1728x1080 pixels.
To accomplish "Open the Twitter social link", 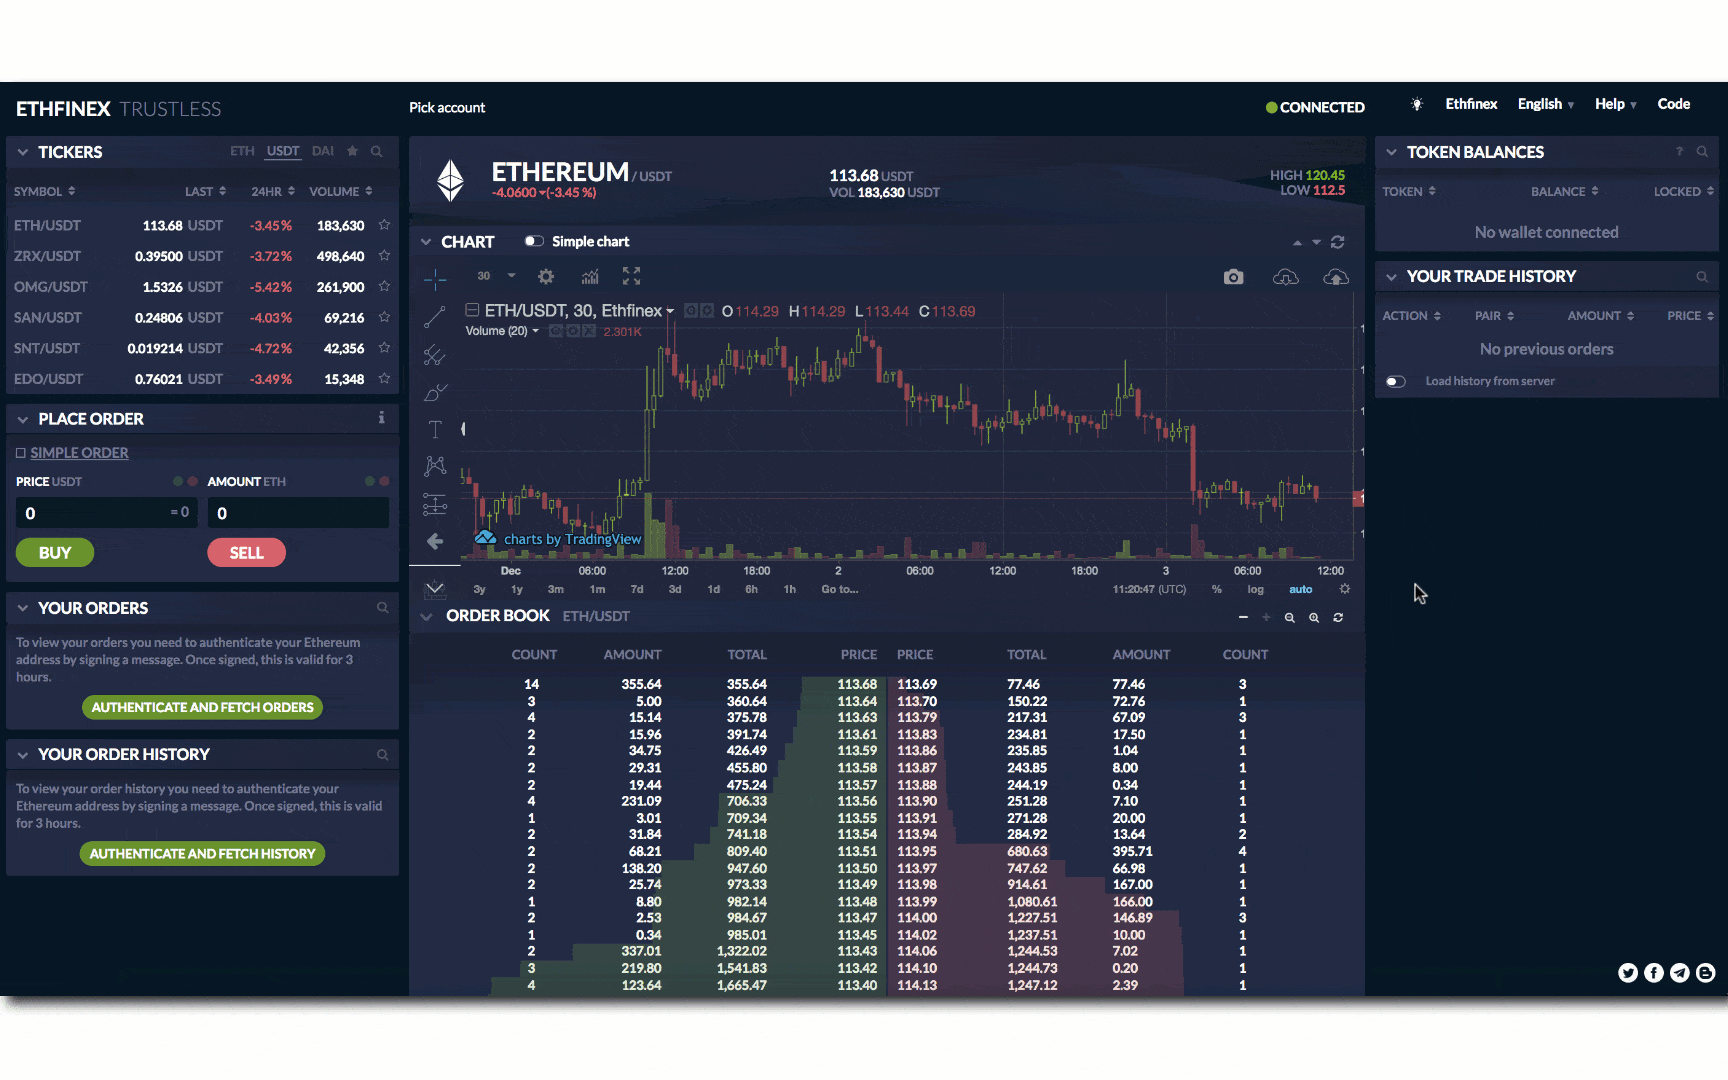I will (1628, 973).
